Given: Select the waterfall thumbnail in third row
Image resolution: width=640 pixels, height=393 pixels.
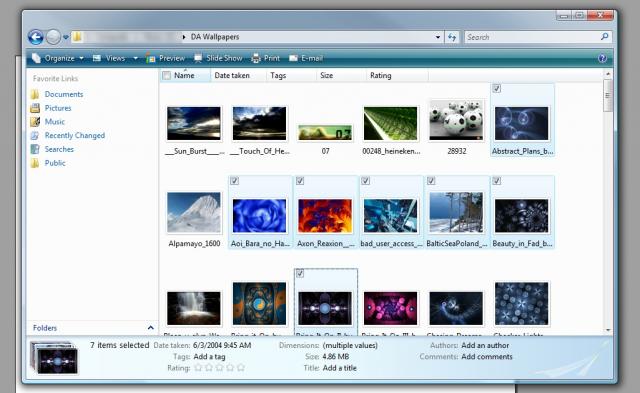Looking at the screenshot, I should (x=194, y=308).
